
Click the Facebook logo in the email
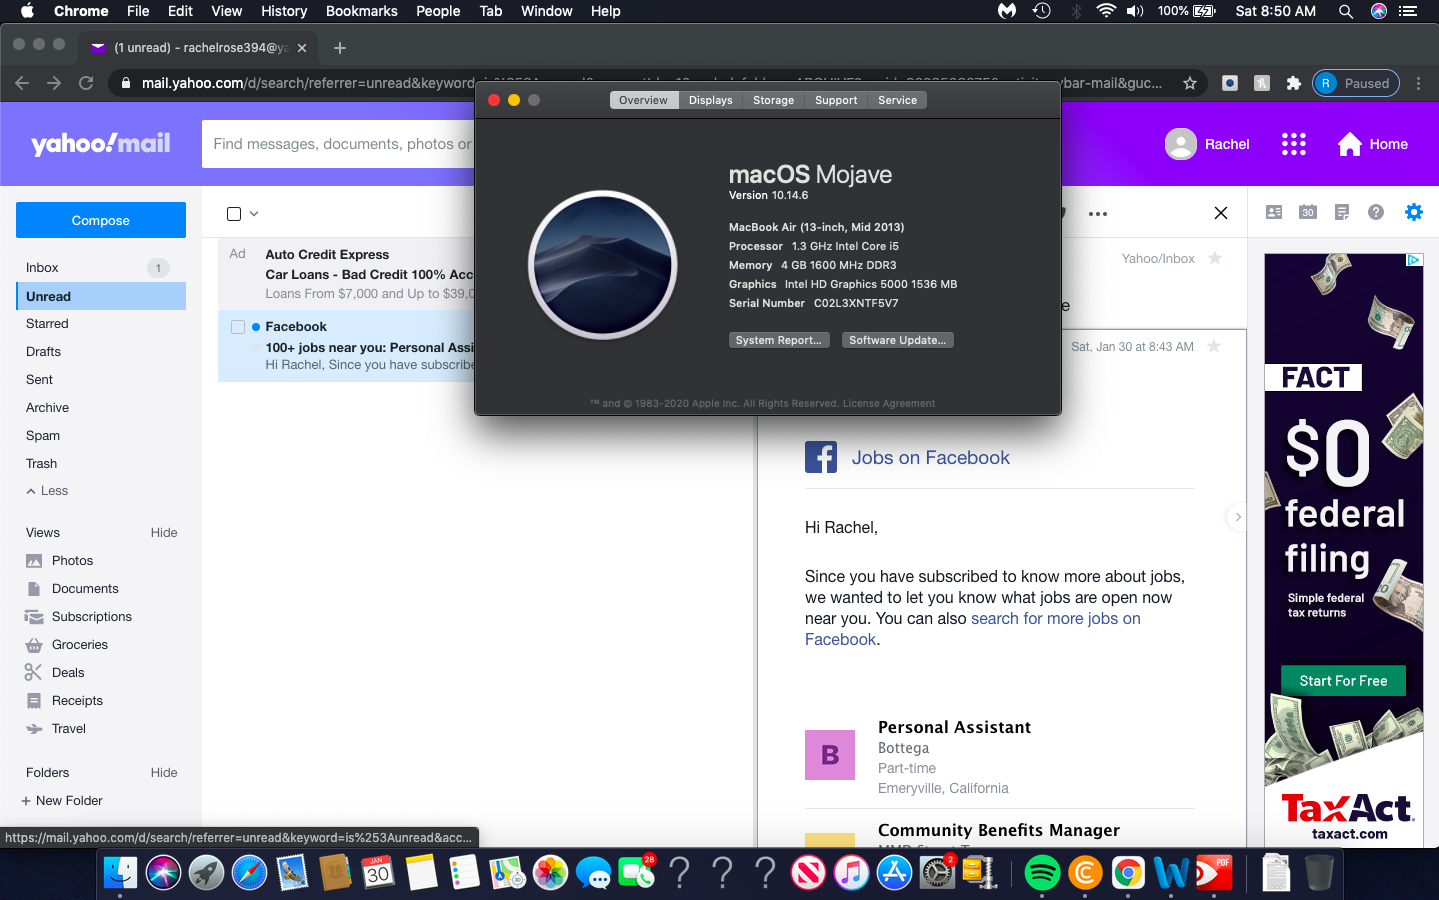[x=821, y=457]
